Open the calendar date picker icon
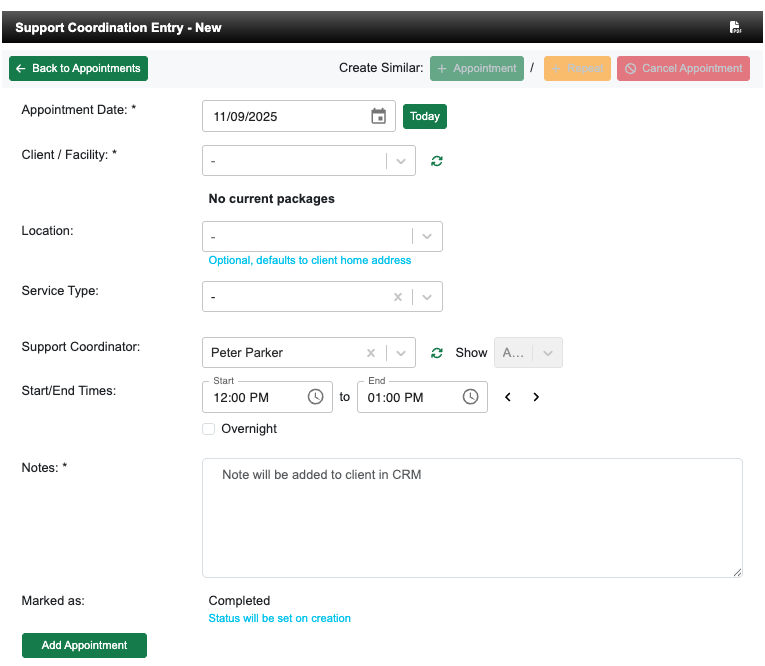Image resolution: width=765 pixels, height=666 pixels. (x=379, y=116)
